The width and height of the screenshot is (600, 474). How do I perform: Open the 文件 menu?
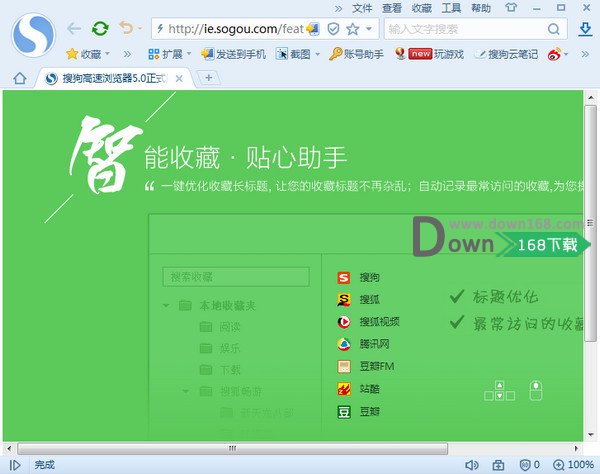[x=362, y=8]
